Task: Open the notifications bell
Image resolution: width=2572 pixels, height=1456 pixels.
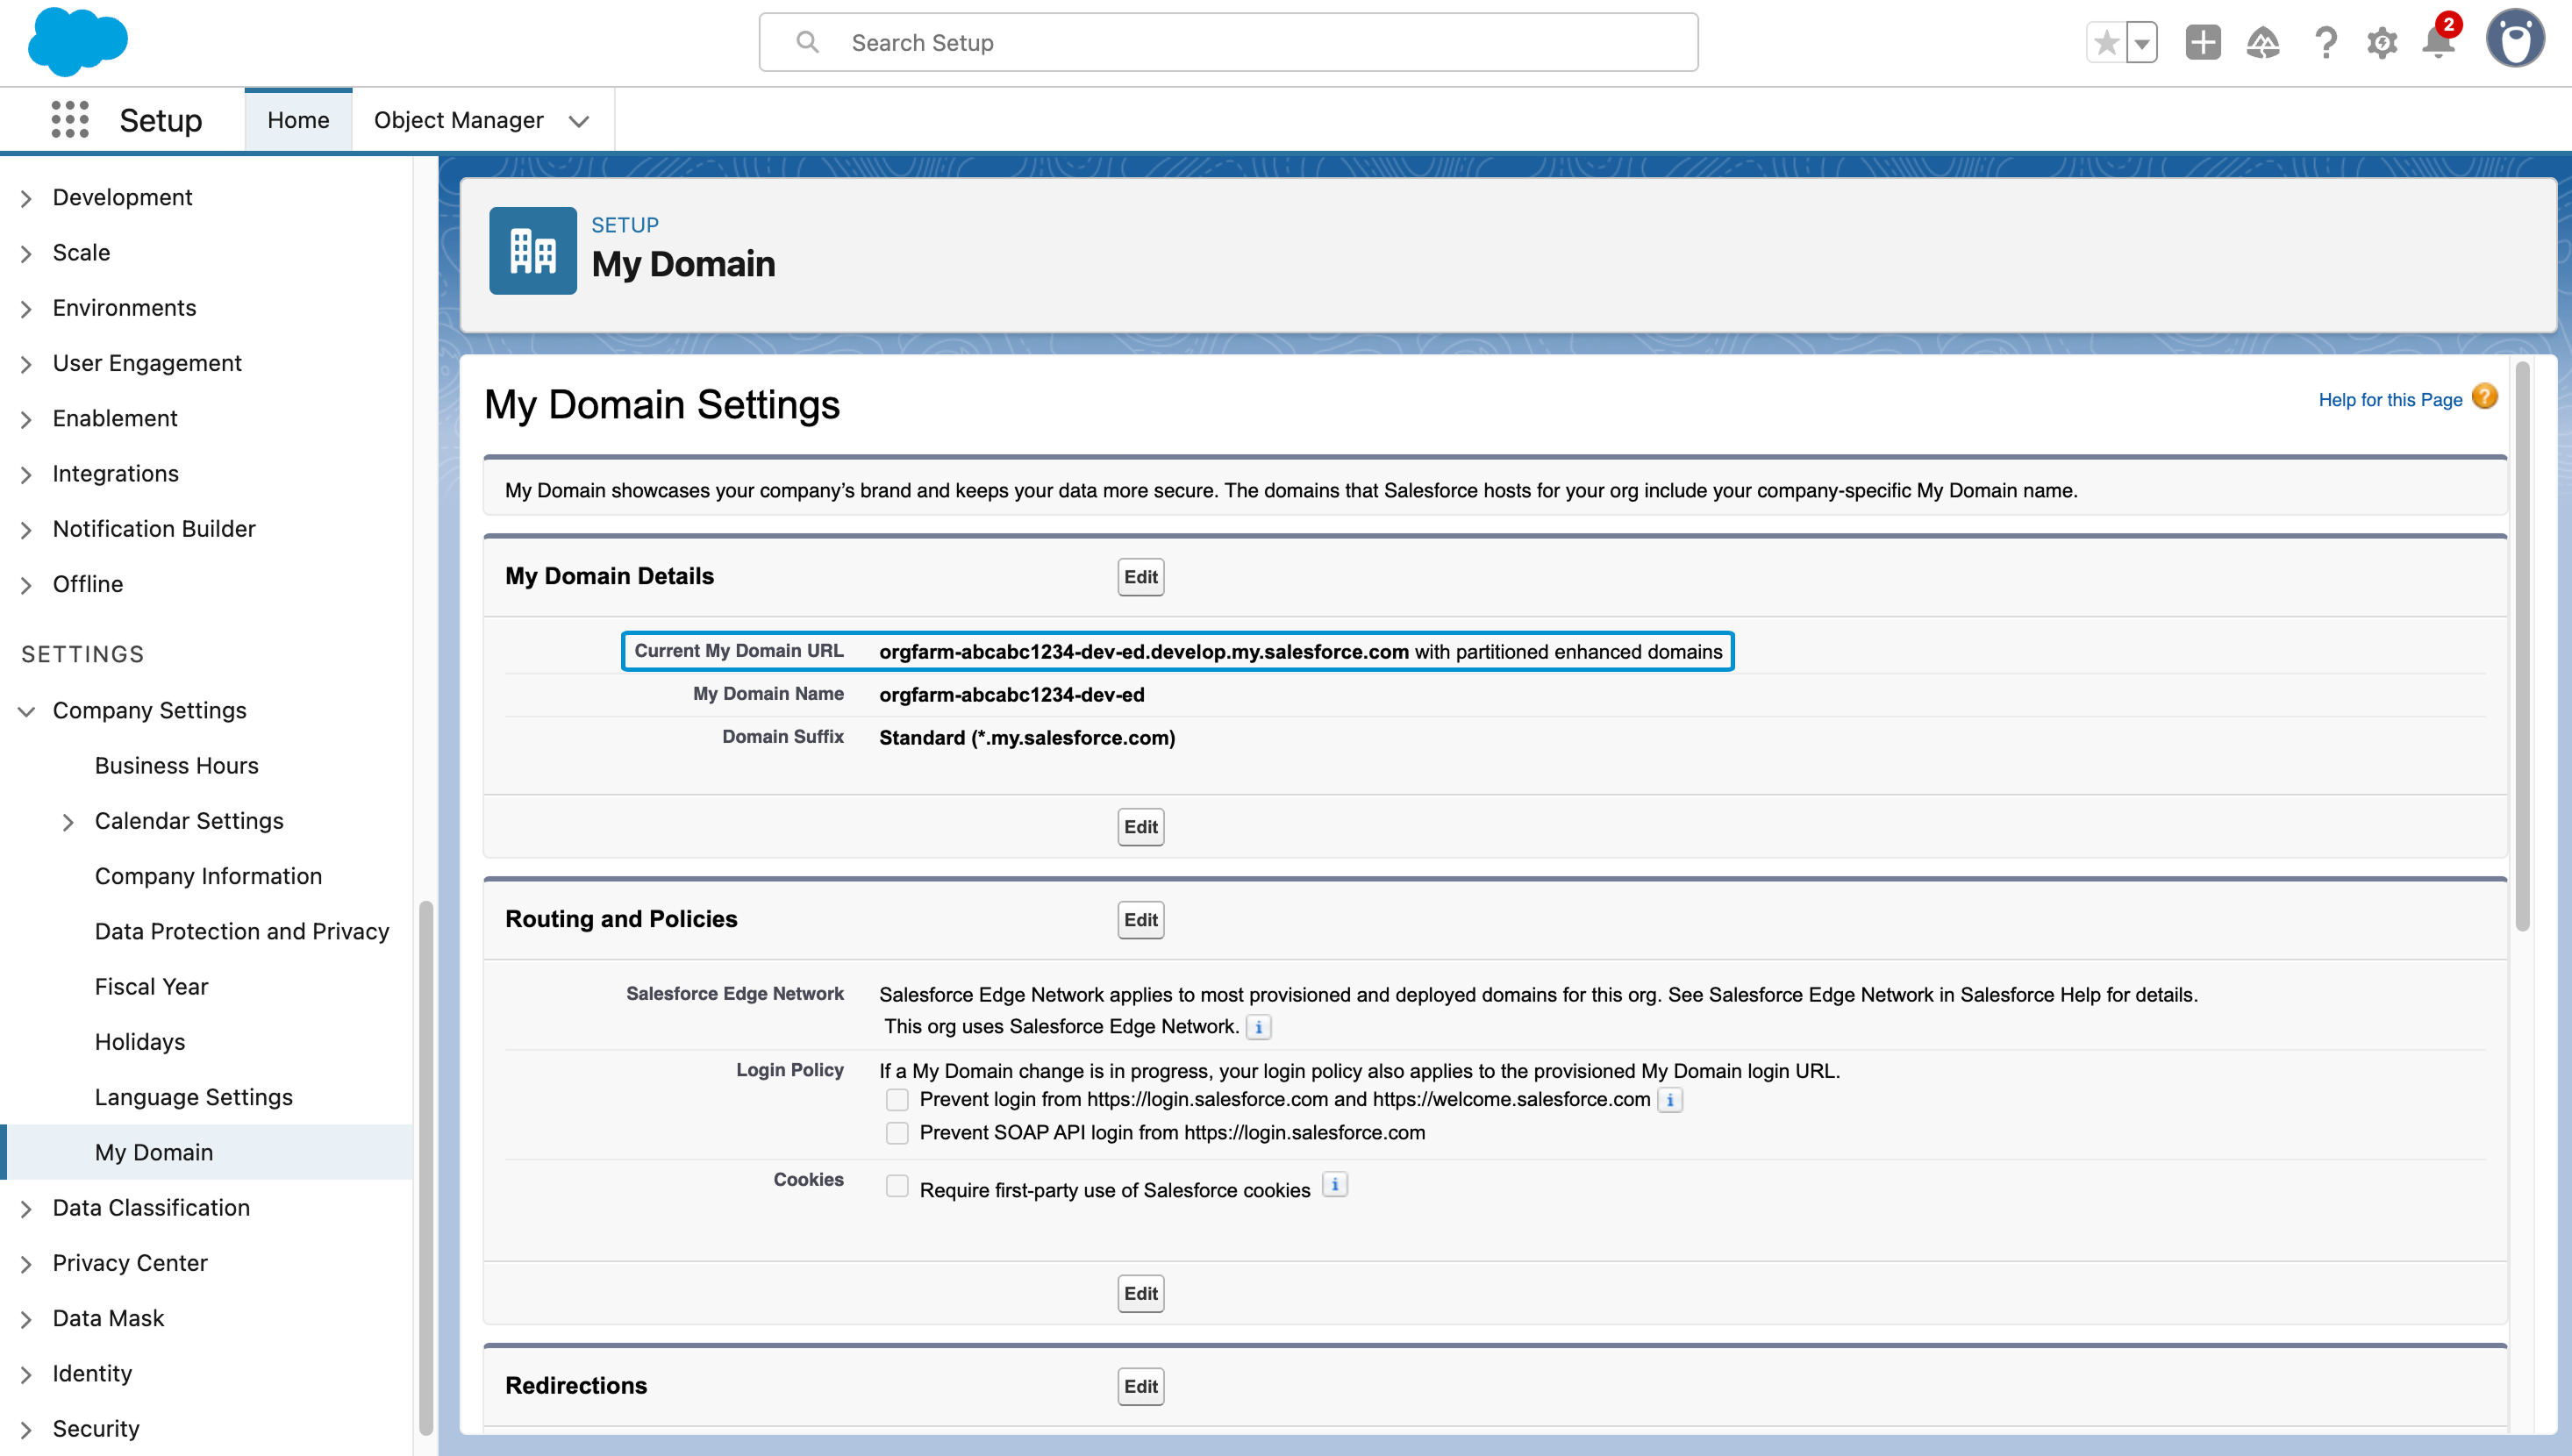Action: tap(2439, 40)
